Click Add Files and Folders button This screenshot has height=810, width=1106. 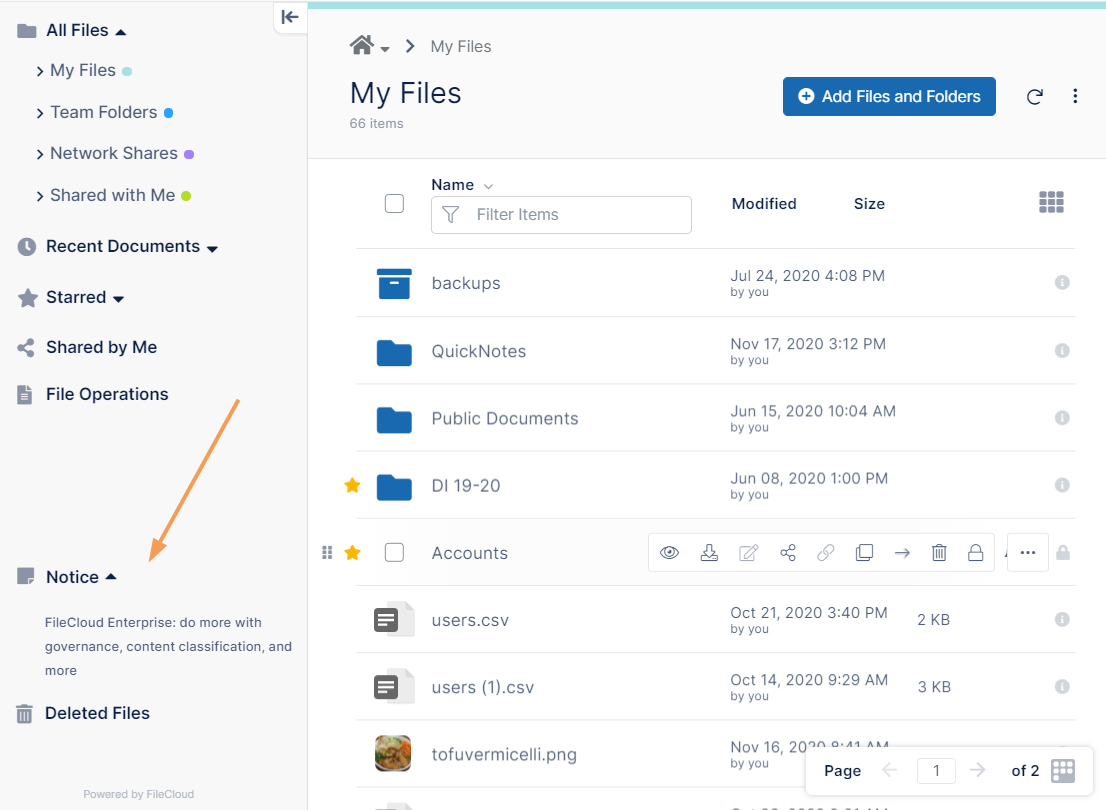[x=889, y=97]
